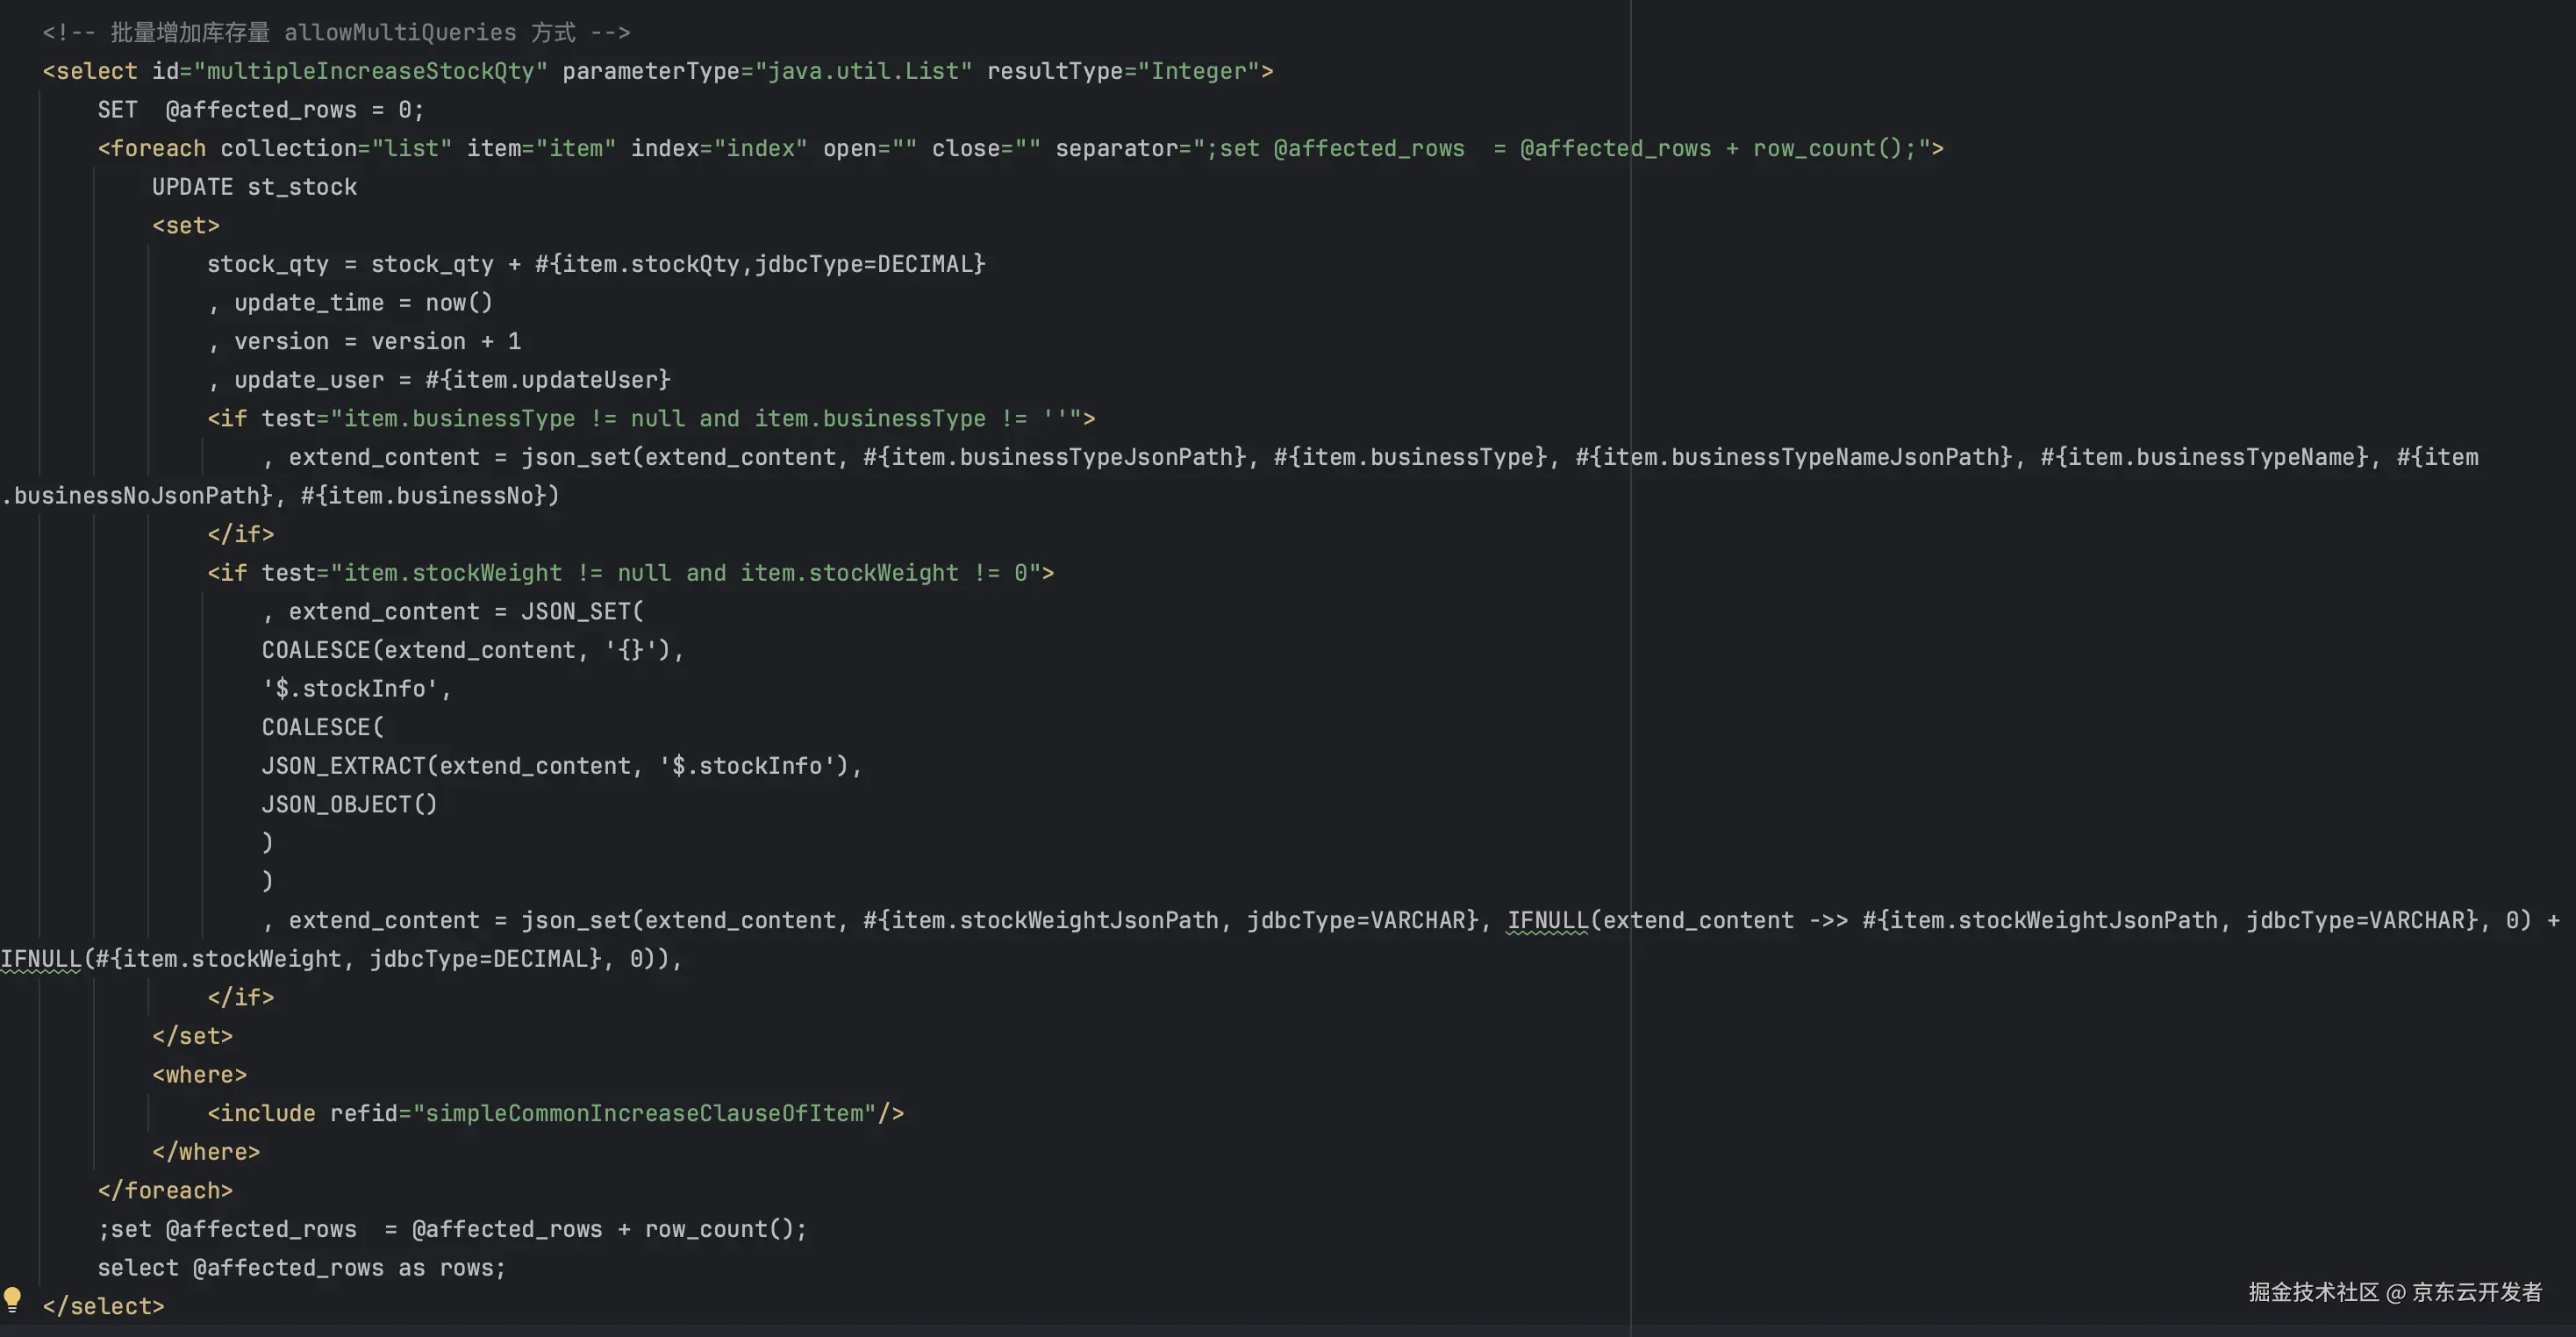Click the closing set tag
This screenshot has height=1337, width=2576.
192,1036
